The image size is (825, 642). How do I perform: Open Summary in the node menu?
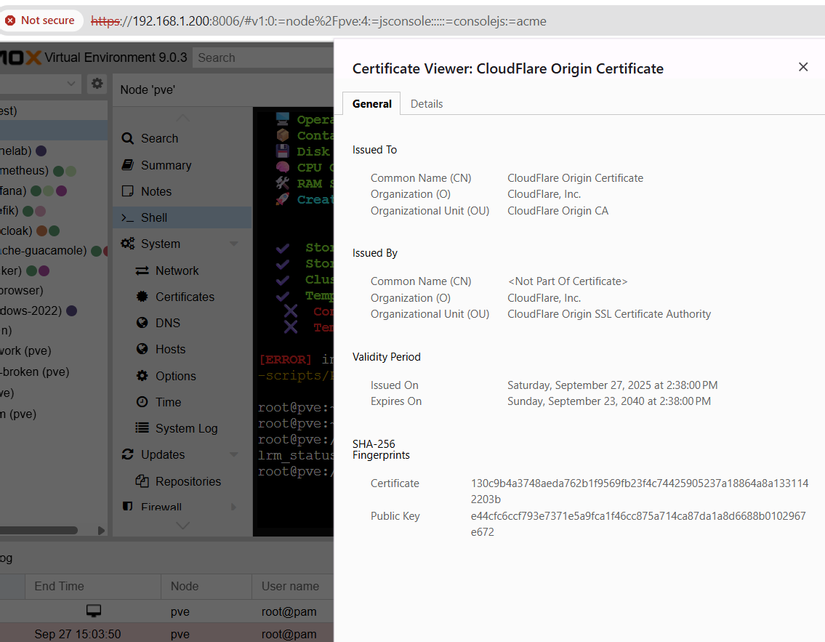click(166, 165)
